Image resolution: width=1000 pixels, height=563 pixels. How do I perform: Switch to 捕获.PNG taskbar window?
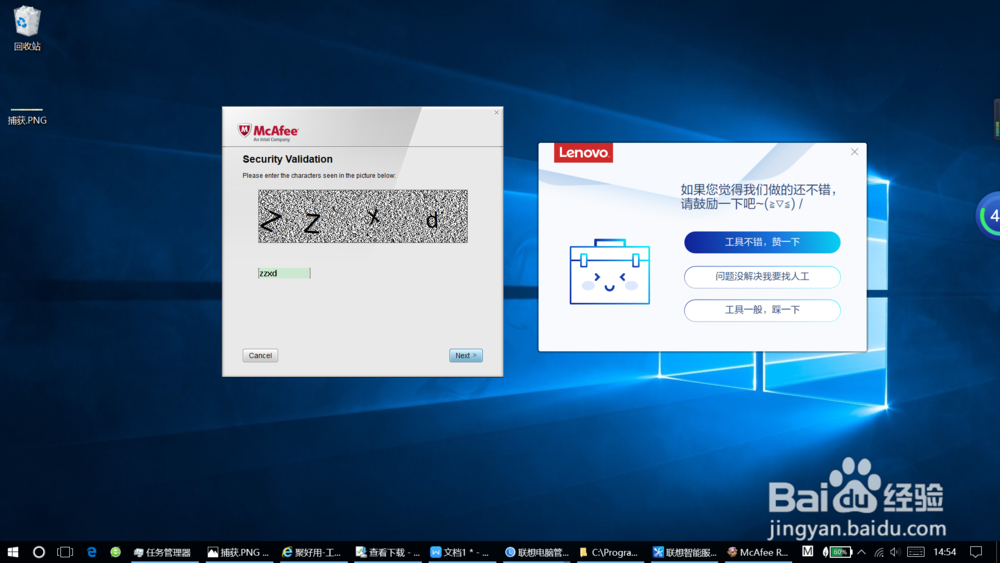[x=239, y=552]
